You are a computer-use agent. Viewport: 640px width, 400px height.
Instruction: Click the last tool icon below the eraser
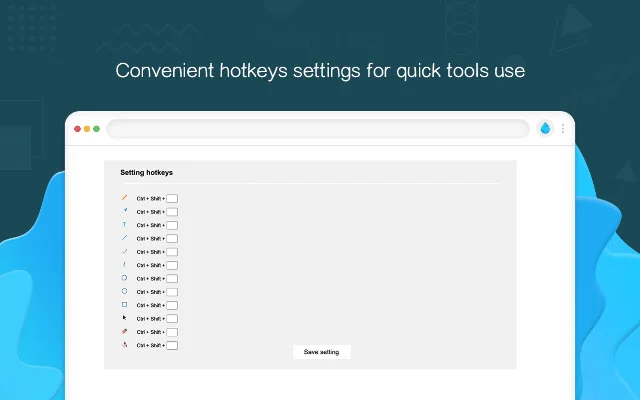coord(124,344)
